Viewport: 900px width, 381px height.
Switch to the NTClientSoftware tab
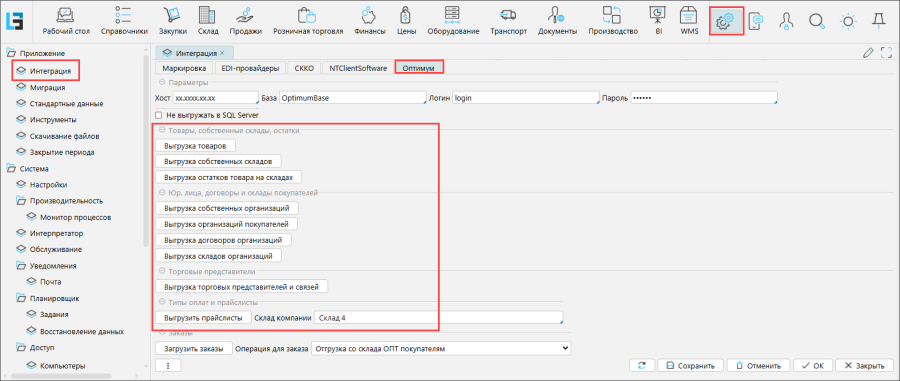[x=358, y=68]
